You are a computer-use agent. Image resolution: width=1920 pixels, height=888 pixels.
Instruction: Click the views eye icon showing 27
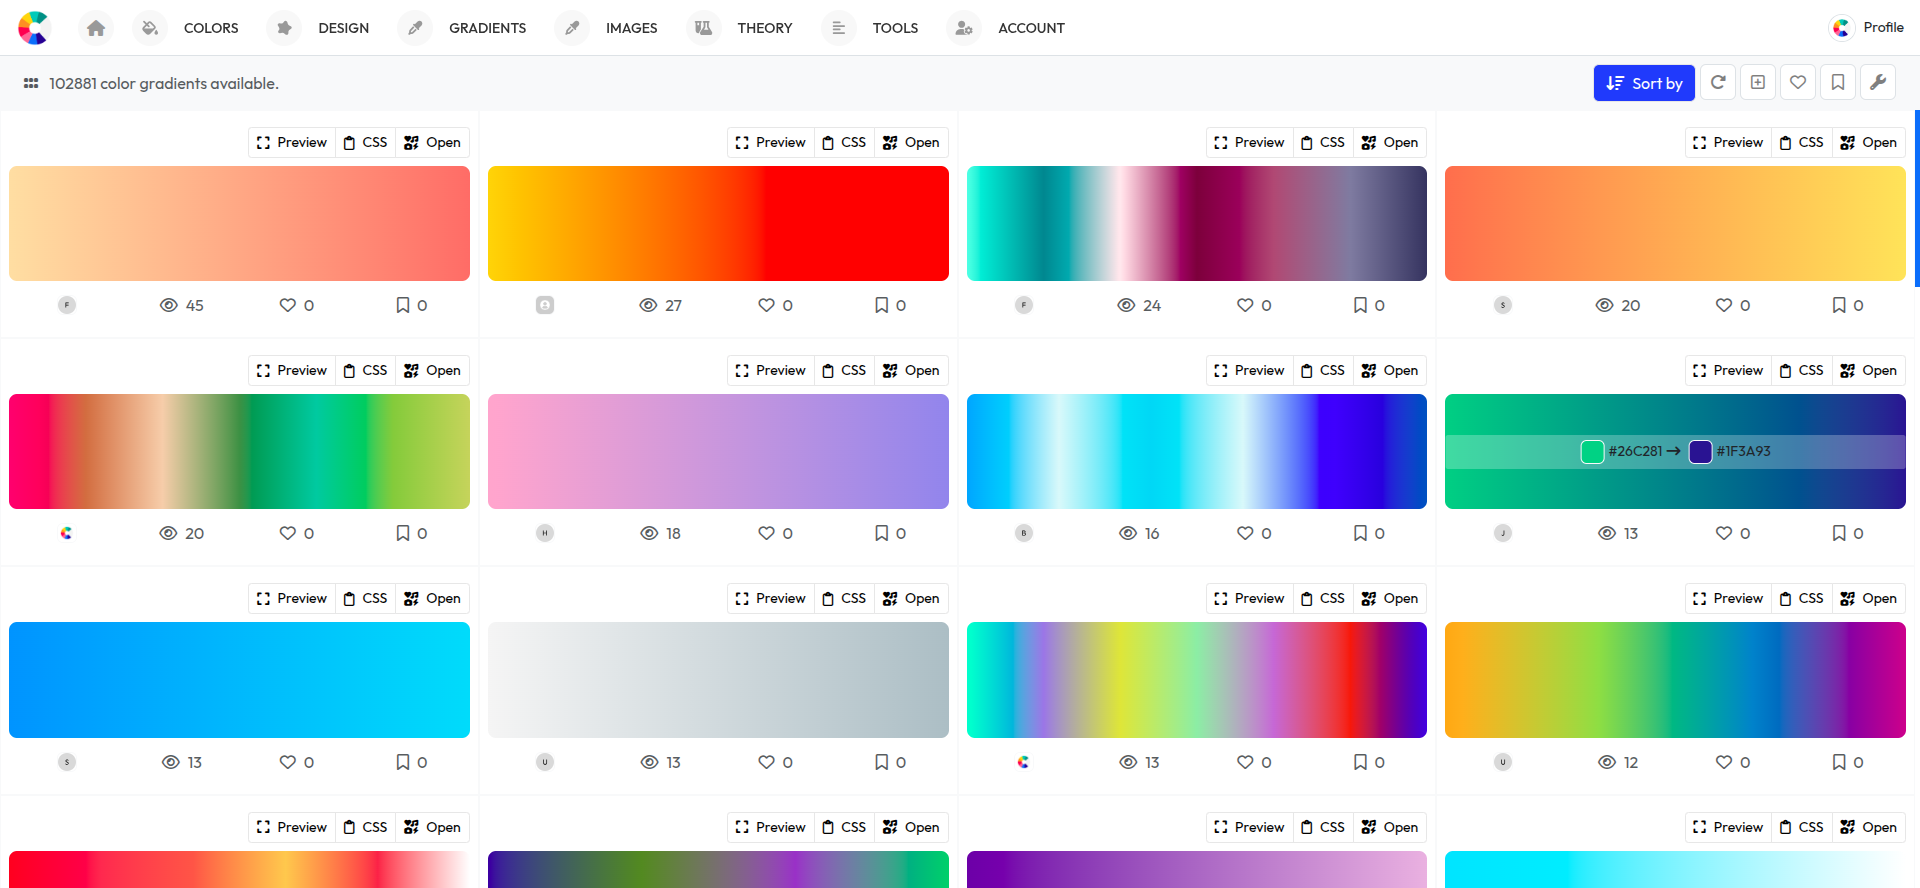pyautogui.click(x=648, y=305)
